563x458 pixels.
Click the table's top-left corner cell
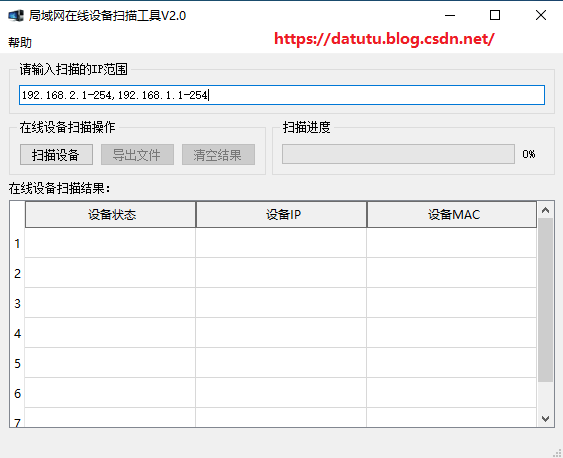17,214
